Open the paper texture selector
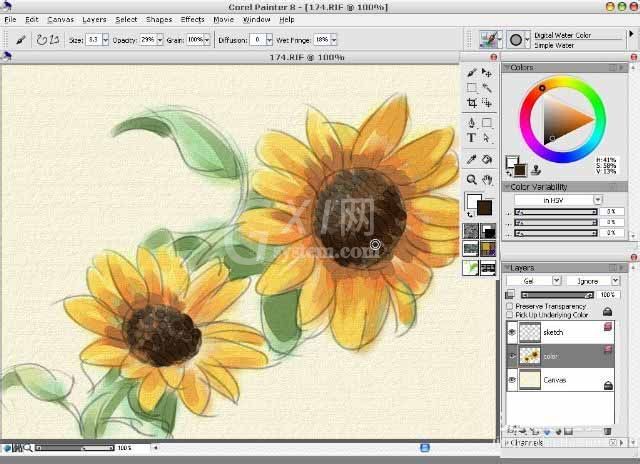This screenshot has height=464, width=640. [x=471, y=231]
